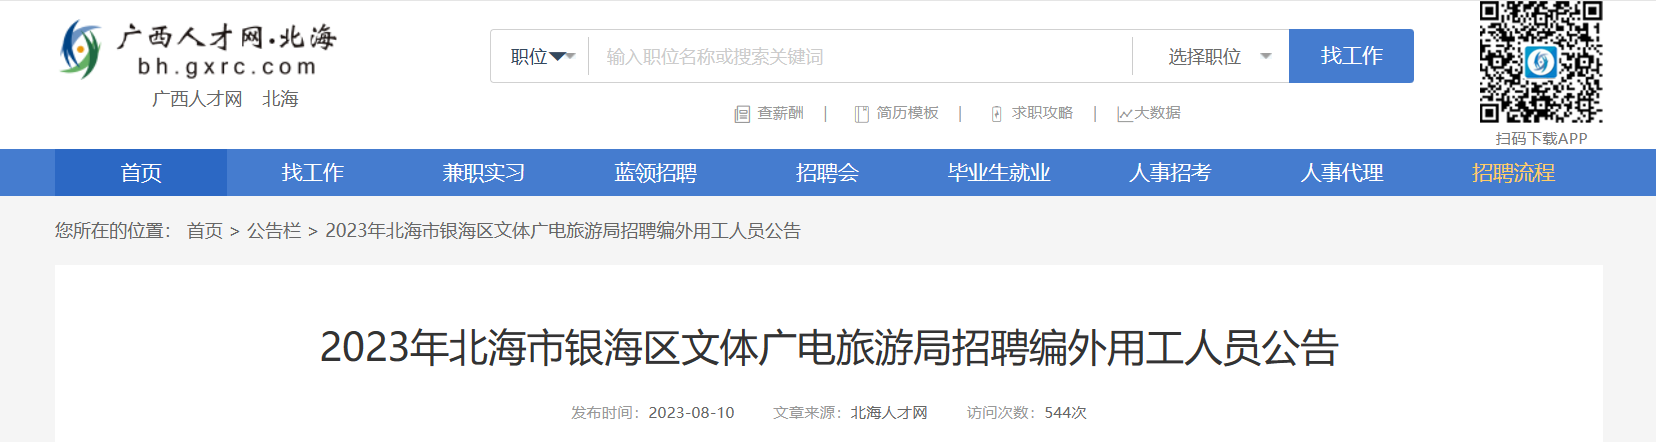Open the 毕业生就业 navigation tab
This screenshot has height=442, width=1656.
[x=999, y=173]
